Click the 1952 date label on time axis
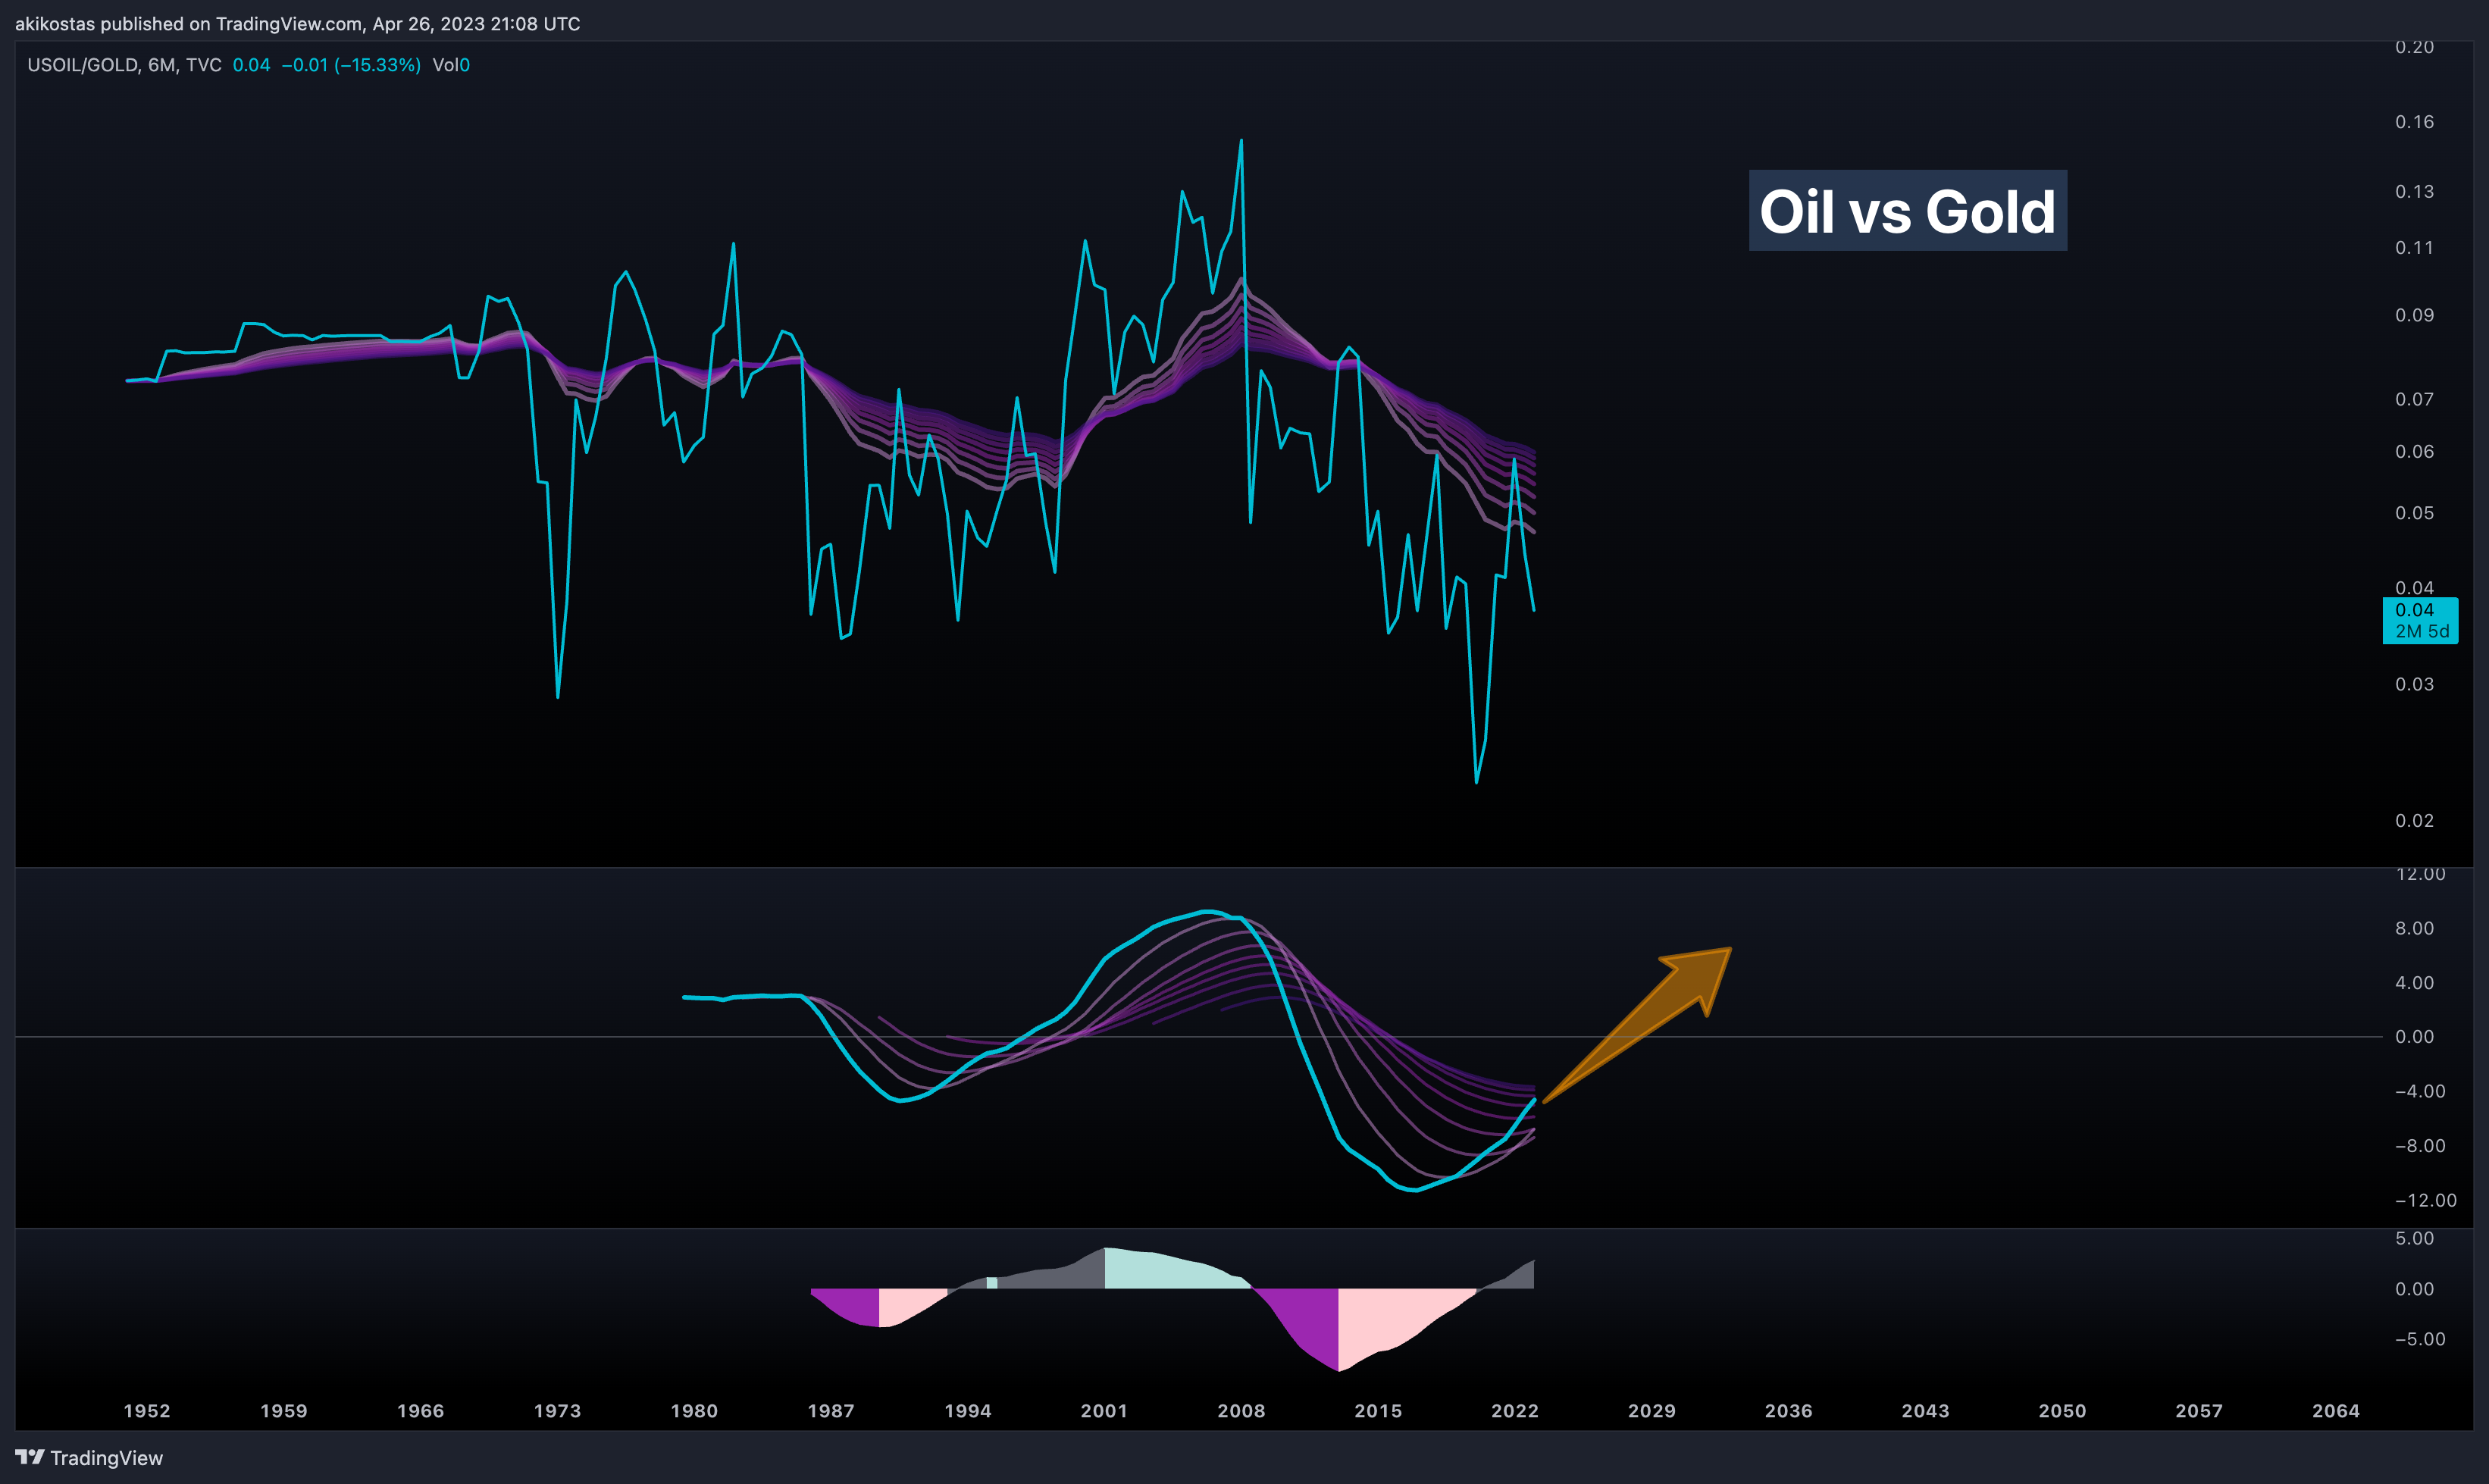2489x1484 pixels. [147, 1411]
